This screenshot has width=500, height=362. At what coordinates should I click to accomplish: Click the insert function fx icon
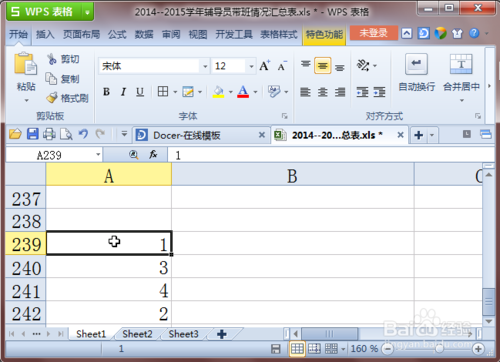153,154
